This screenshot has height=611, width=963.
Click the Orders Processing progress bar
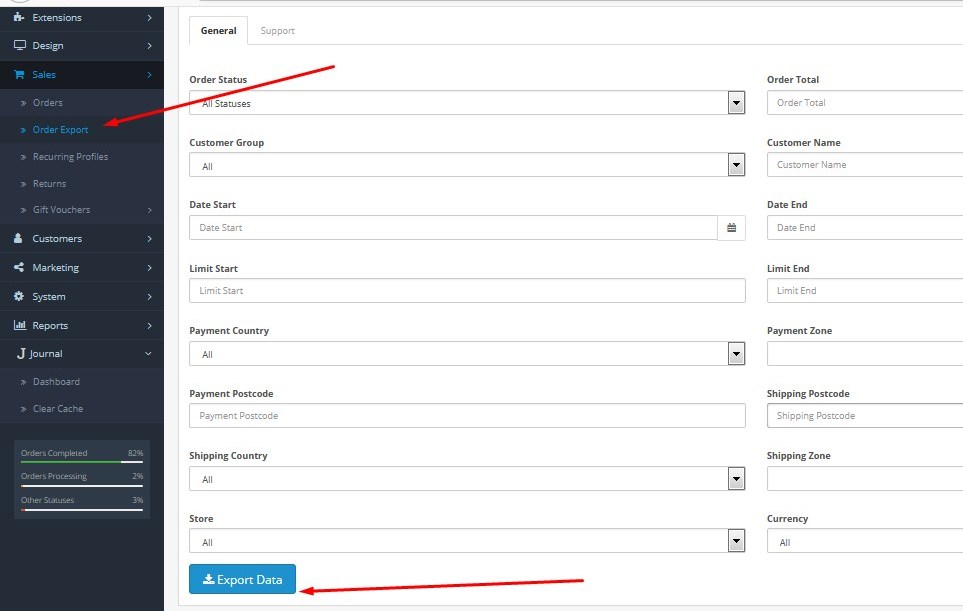82,486
